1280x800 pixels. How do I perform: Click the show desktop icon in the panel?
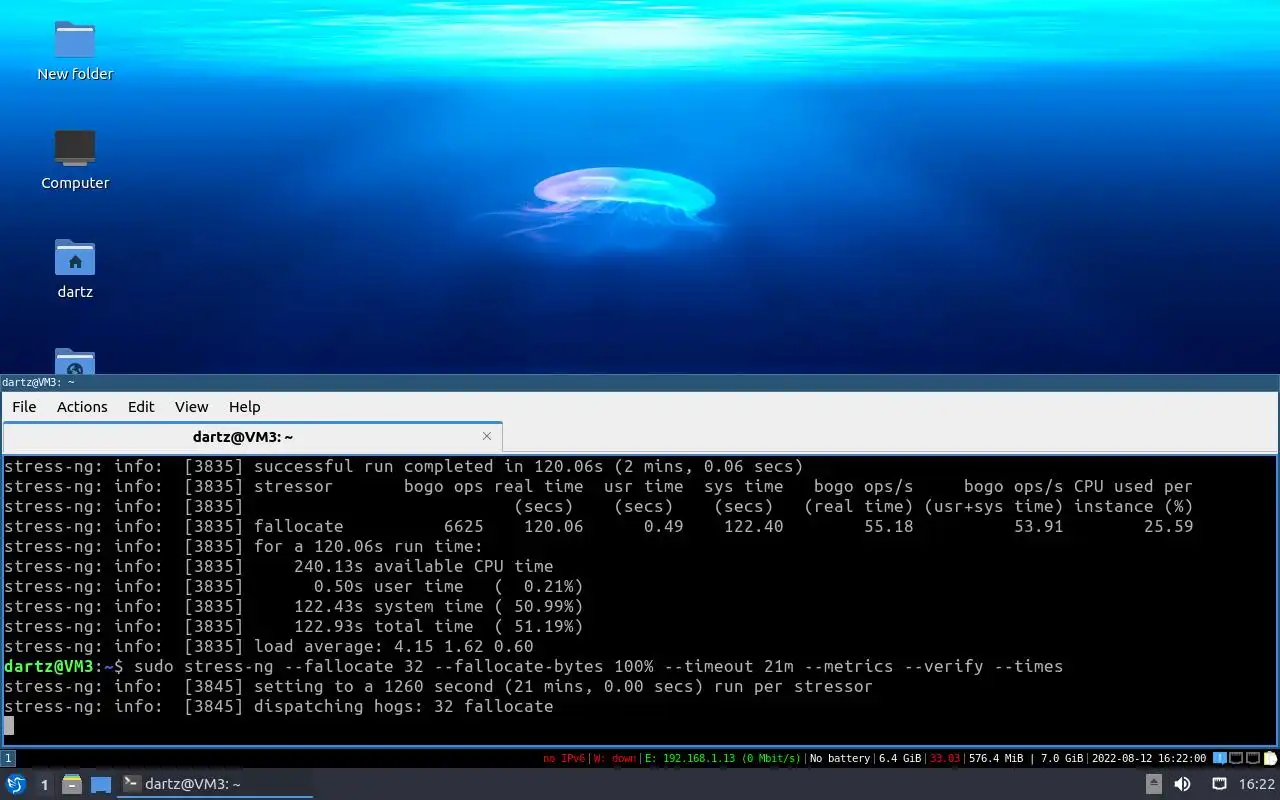click(x=101, y=784)
